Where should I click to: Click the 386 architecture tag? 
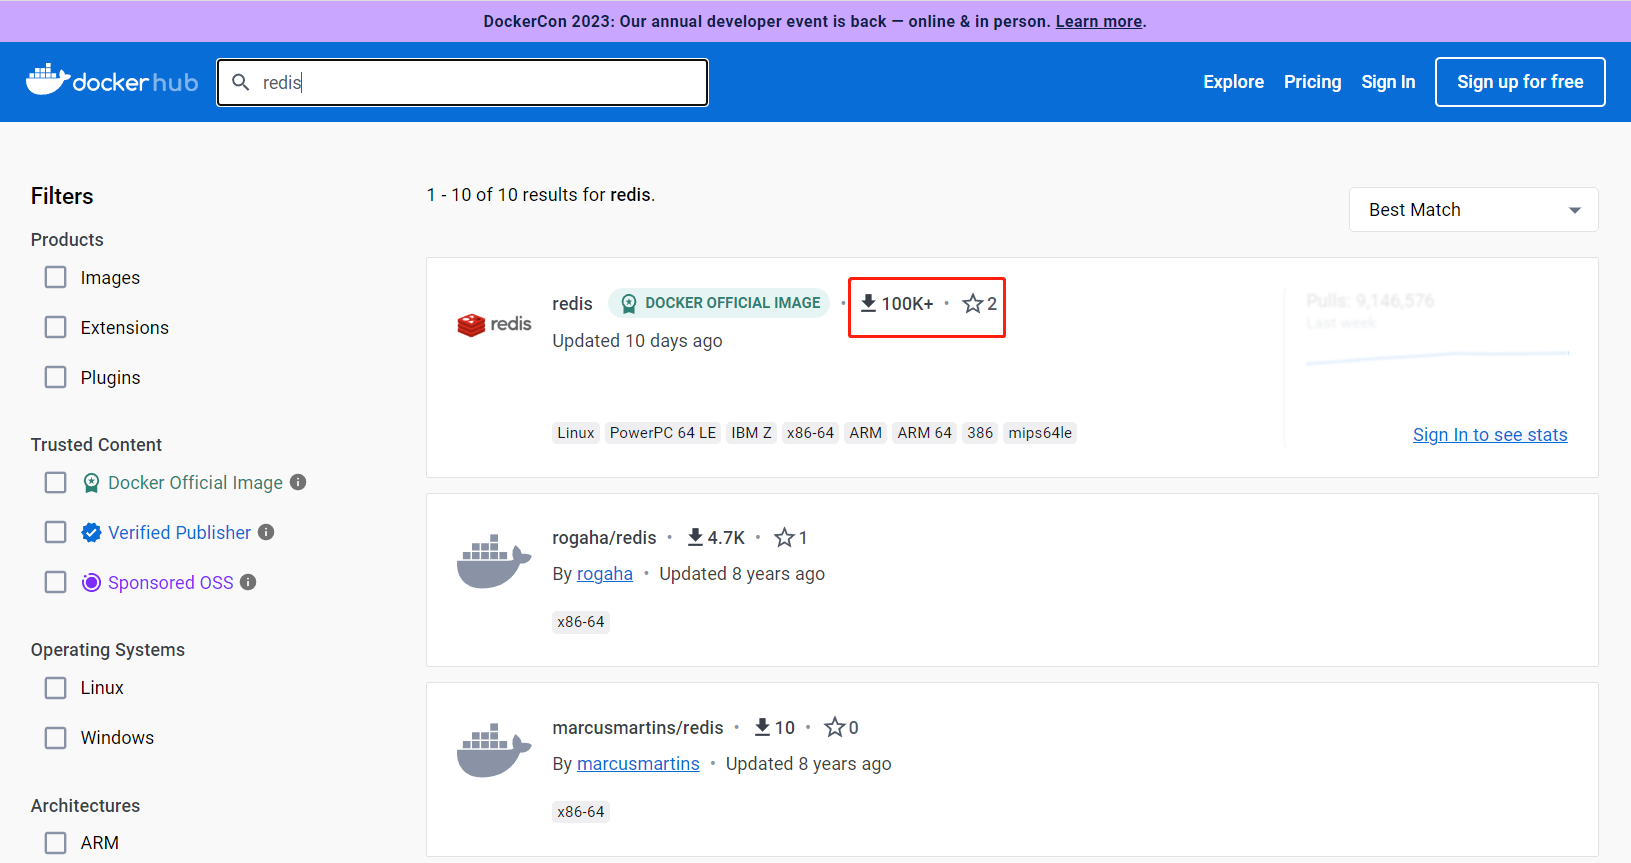pos(980,433)
